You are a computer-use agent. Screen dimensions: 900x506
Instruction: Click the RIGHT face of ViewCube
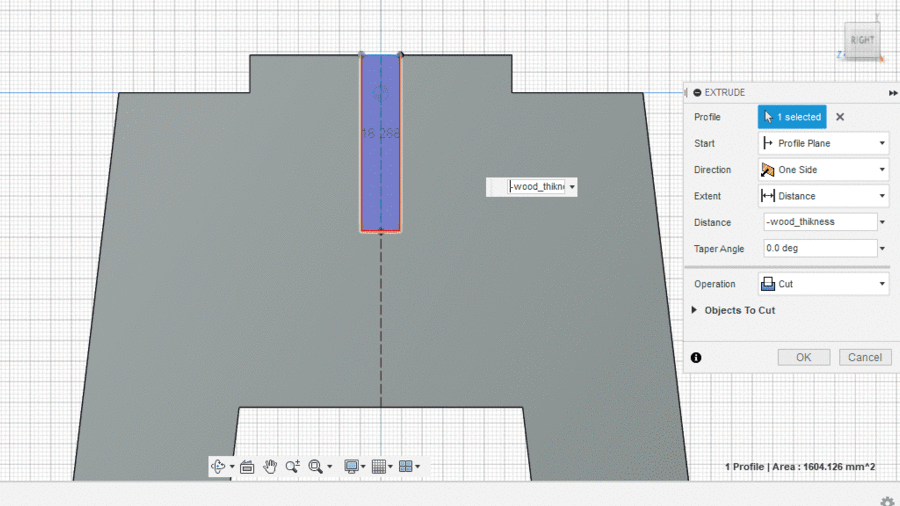pos(862,40)
